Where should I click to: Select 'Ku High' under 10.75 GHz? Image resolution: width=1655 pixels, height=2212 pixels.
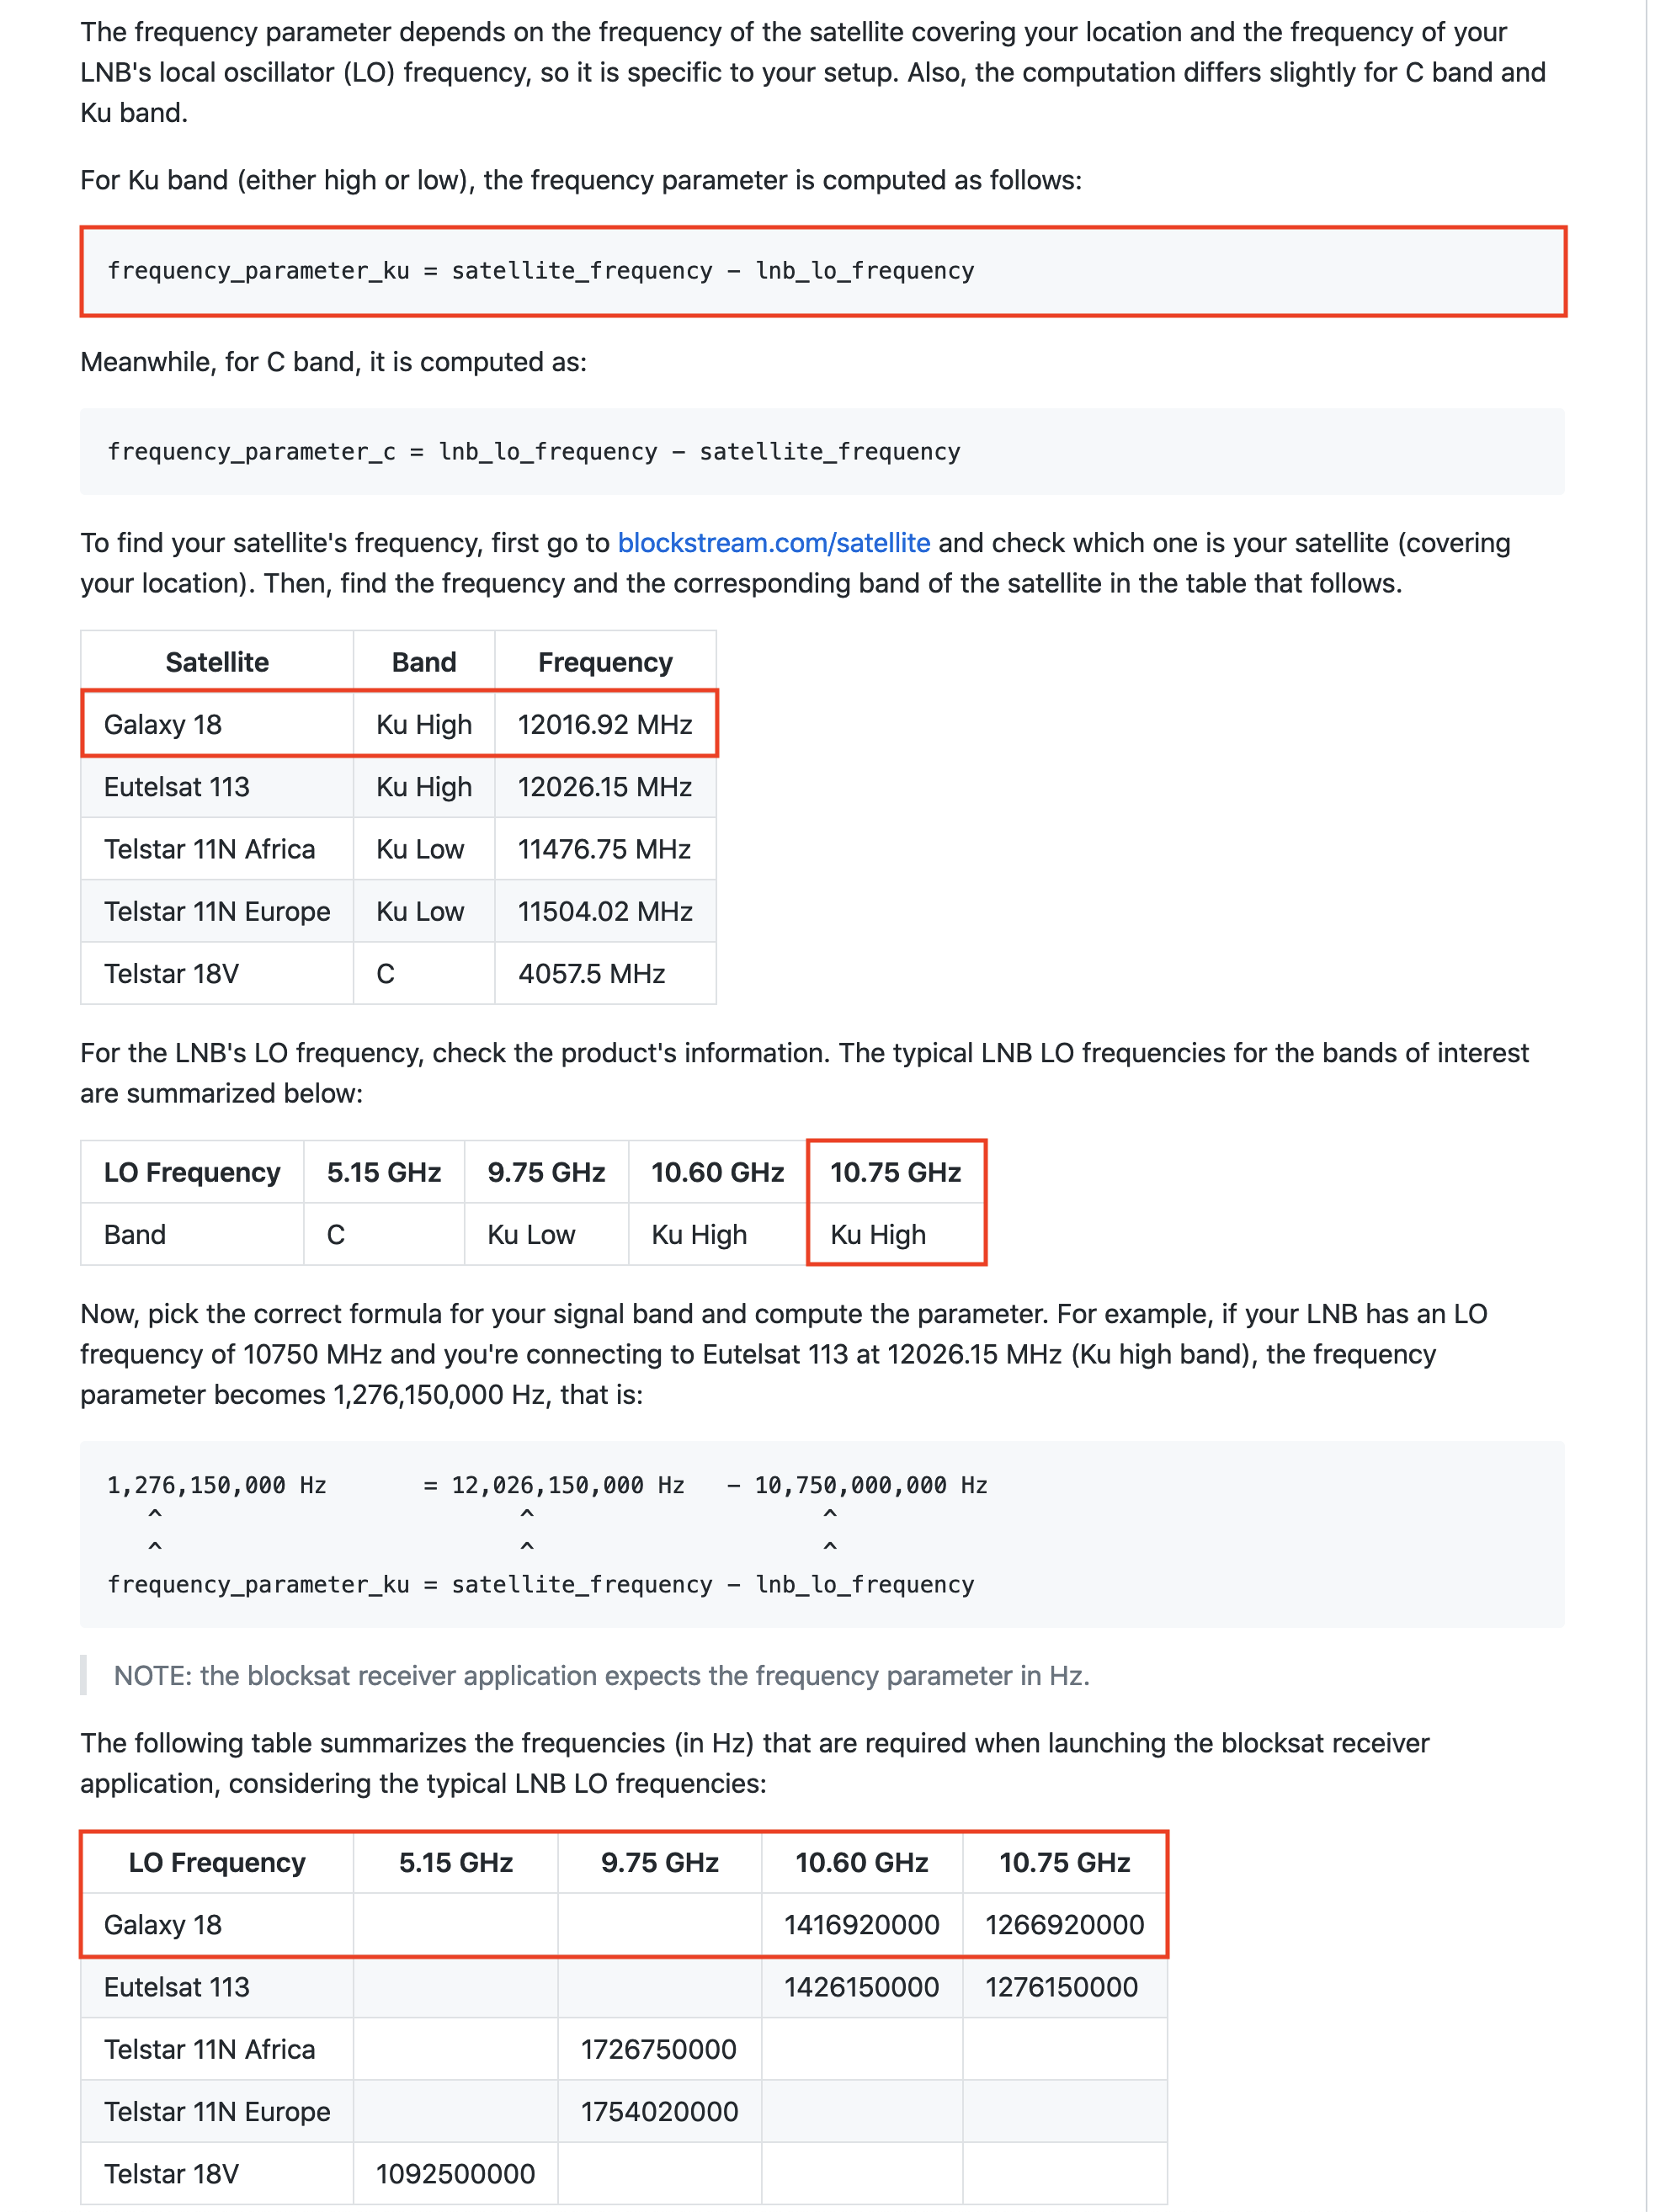895,1234
